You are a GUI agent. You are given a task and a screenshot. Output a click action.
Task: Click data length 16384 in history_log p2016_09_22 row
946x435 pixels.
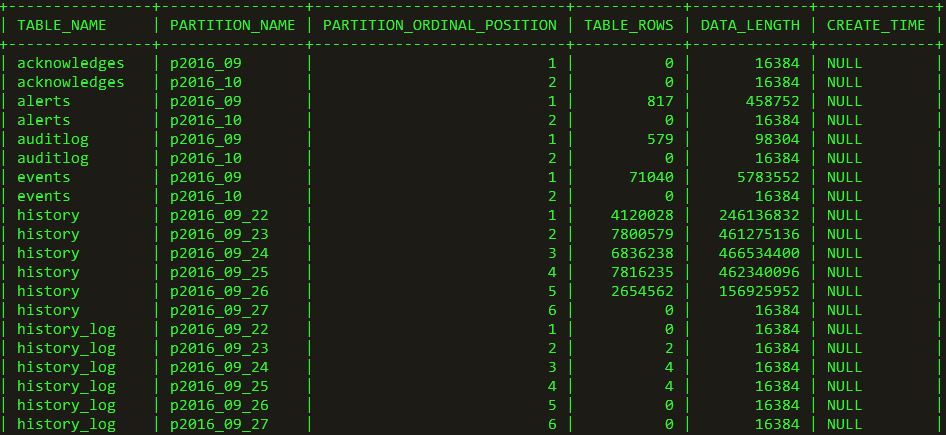(x=777, y=329)
